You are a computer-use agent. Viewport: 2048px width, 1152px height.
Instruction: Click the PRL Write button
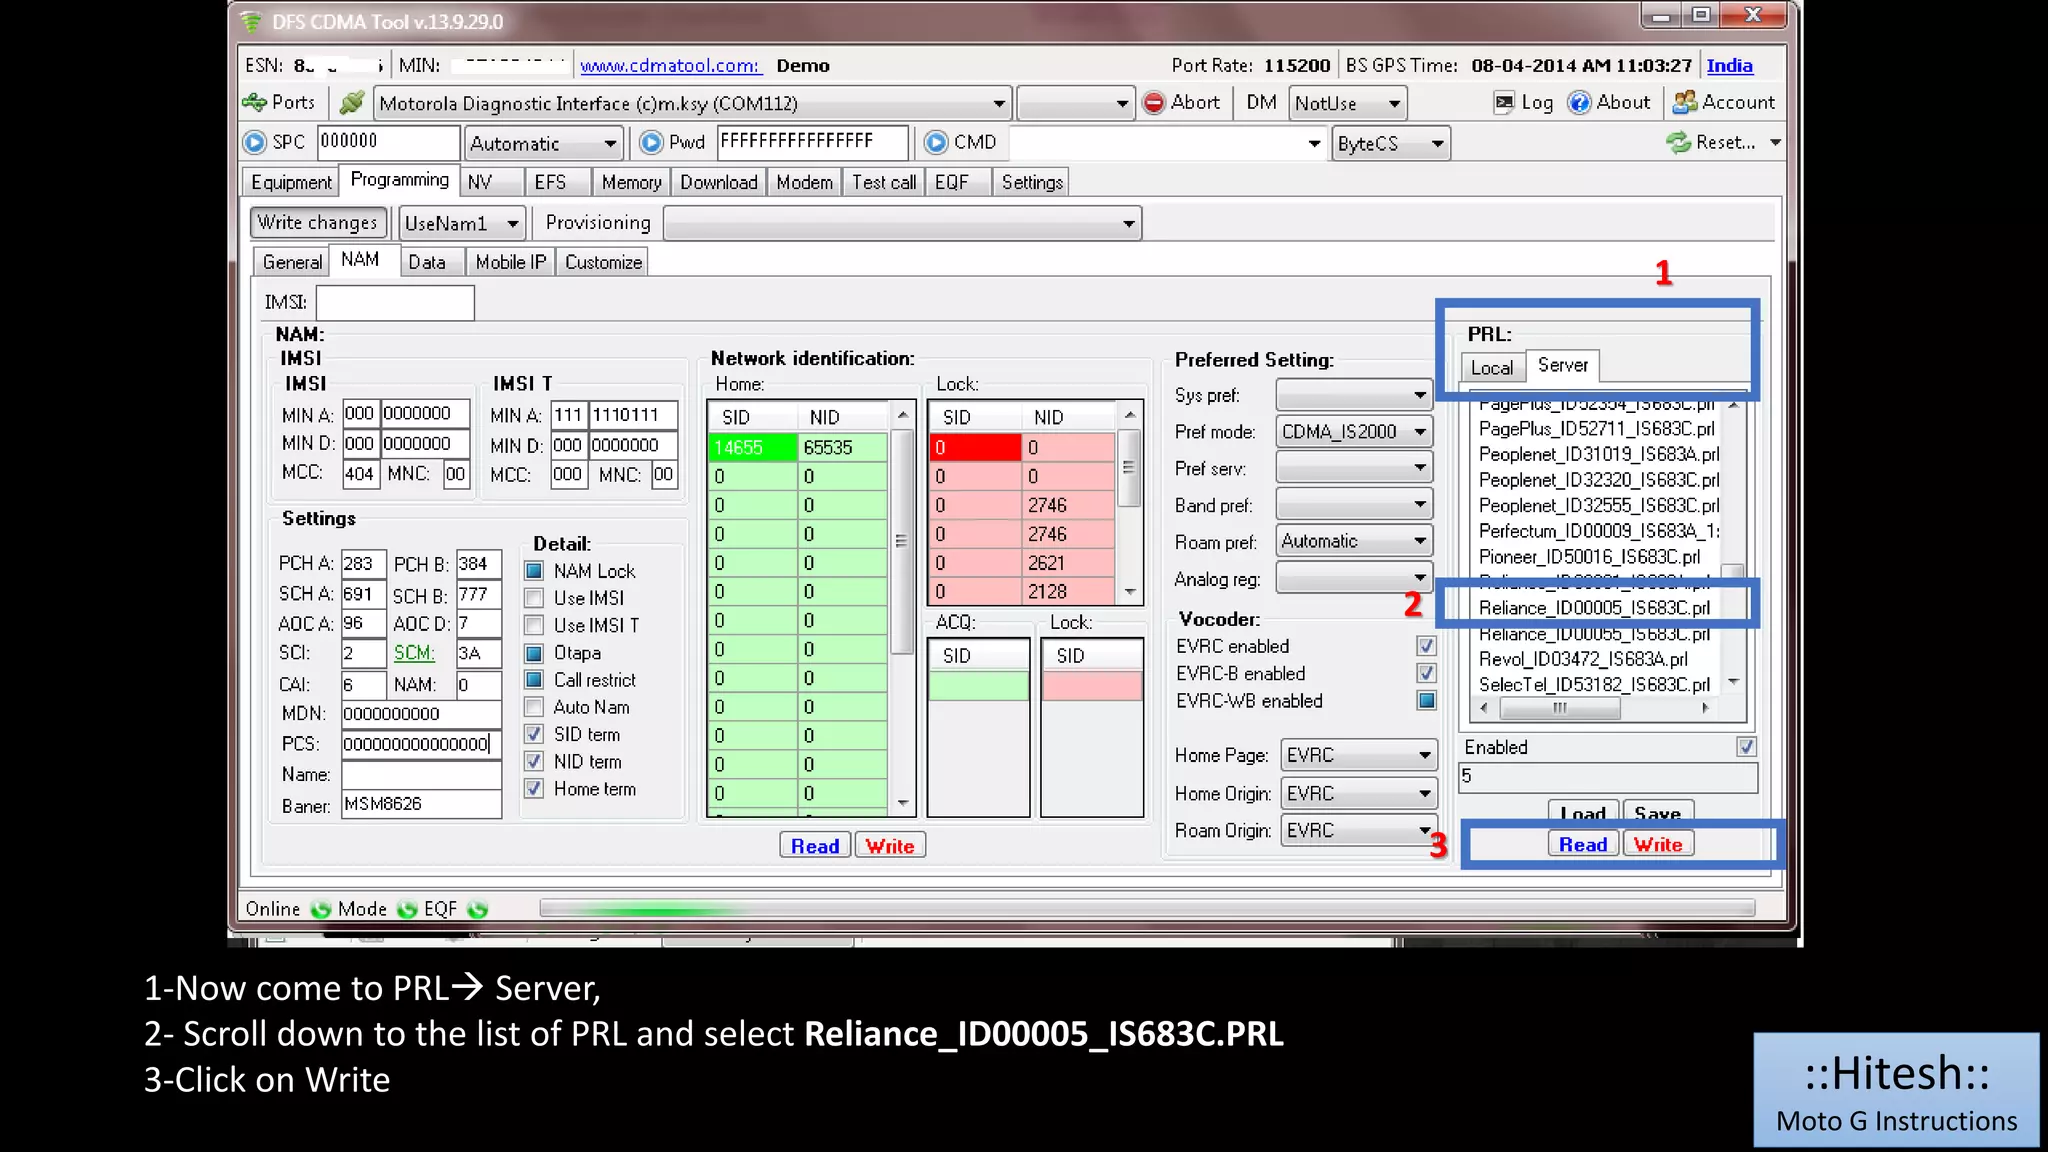click(x=1657, y=845)
